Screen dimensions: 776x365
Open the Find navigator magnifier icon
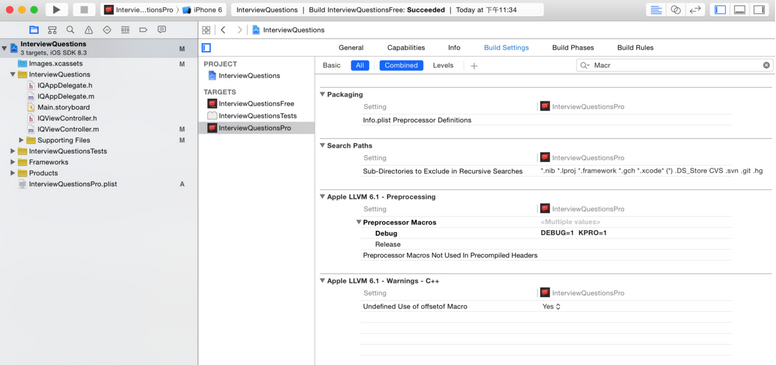tap(70, 30)
